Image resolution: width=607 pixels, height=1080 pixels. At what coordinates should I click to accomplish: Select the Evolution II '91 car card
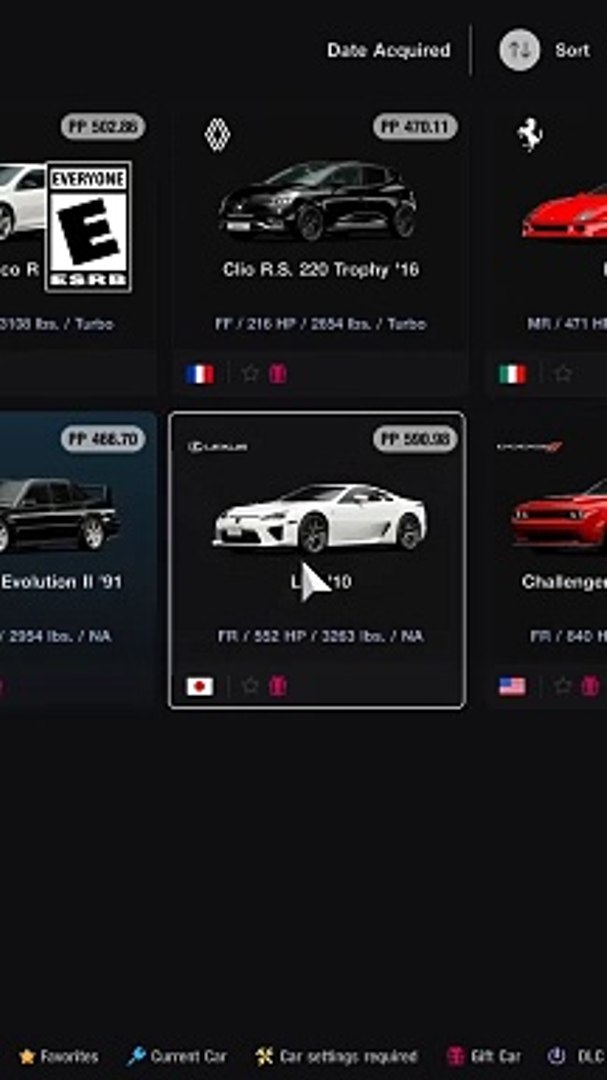[78, 559]
